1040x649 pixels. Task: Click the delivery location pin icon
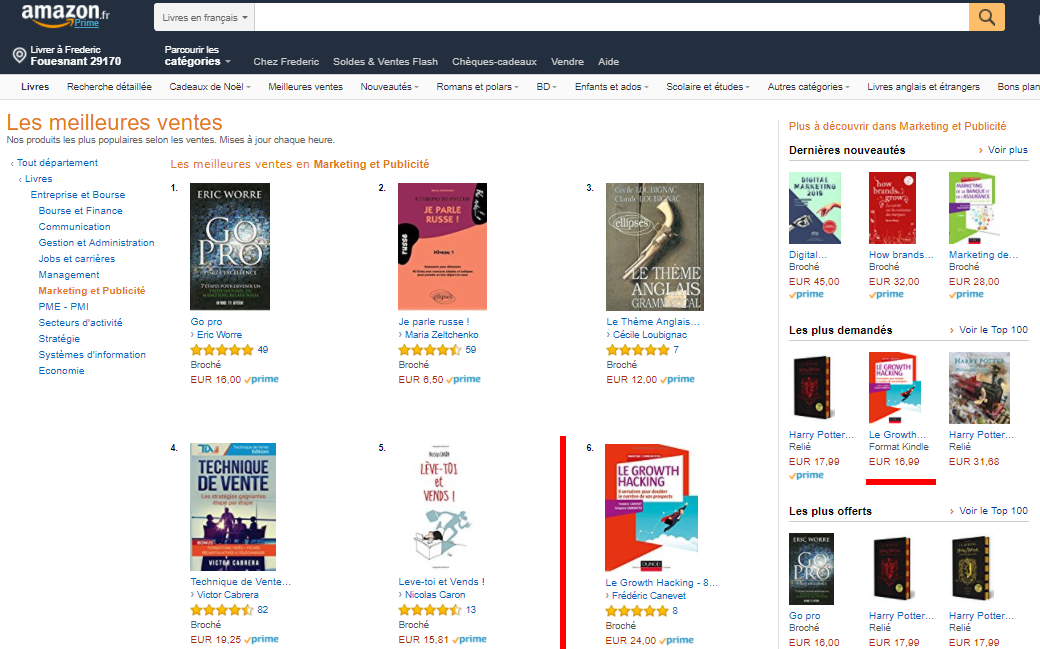click(x=20, y=55)
